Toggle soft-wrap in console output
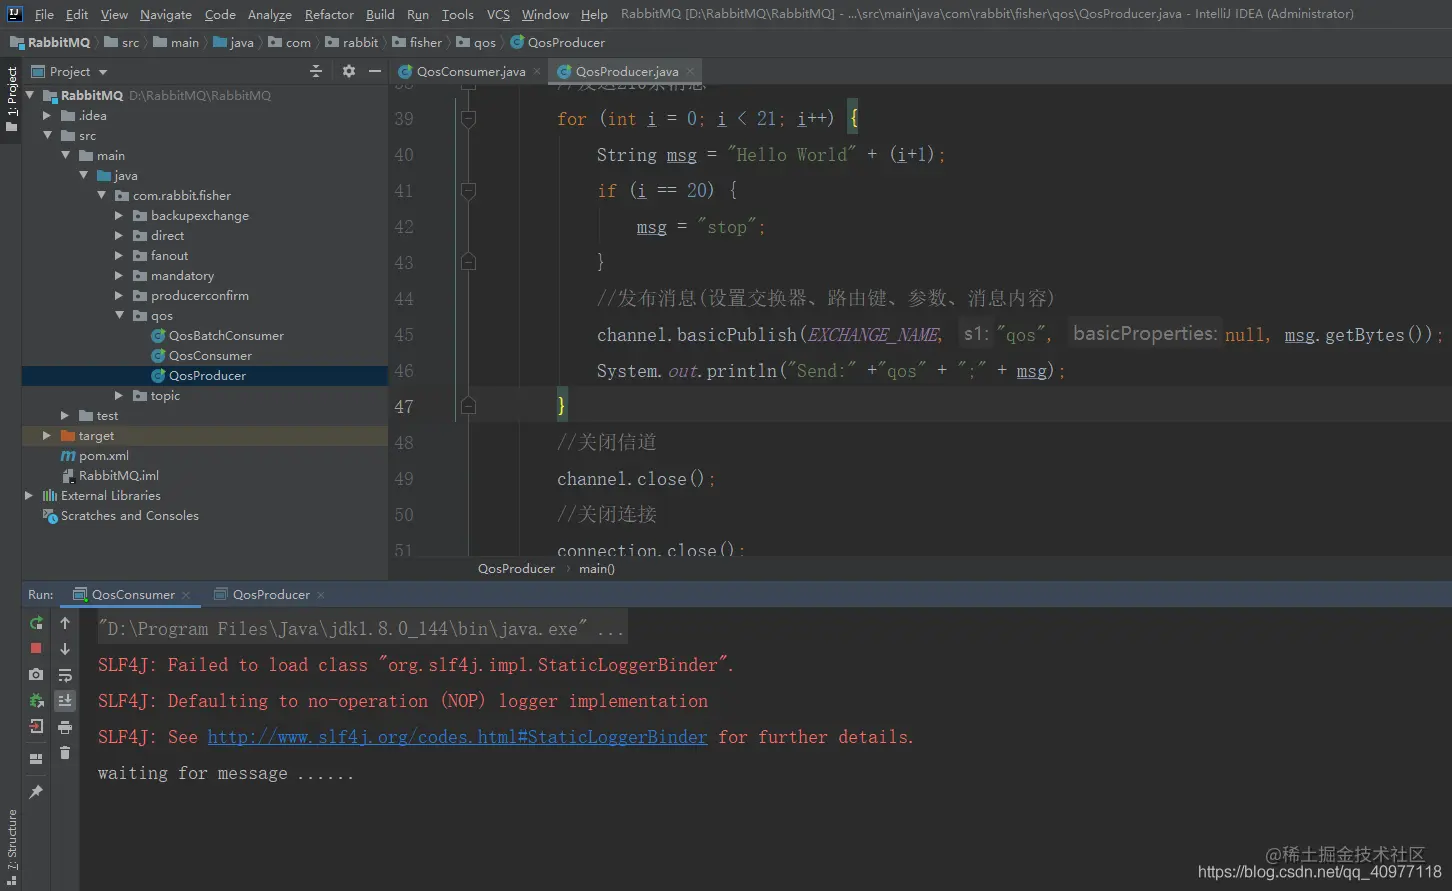The height and width of the screenshot is (891, 1452). pyautogui.click(x=65, y=675)
